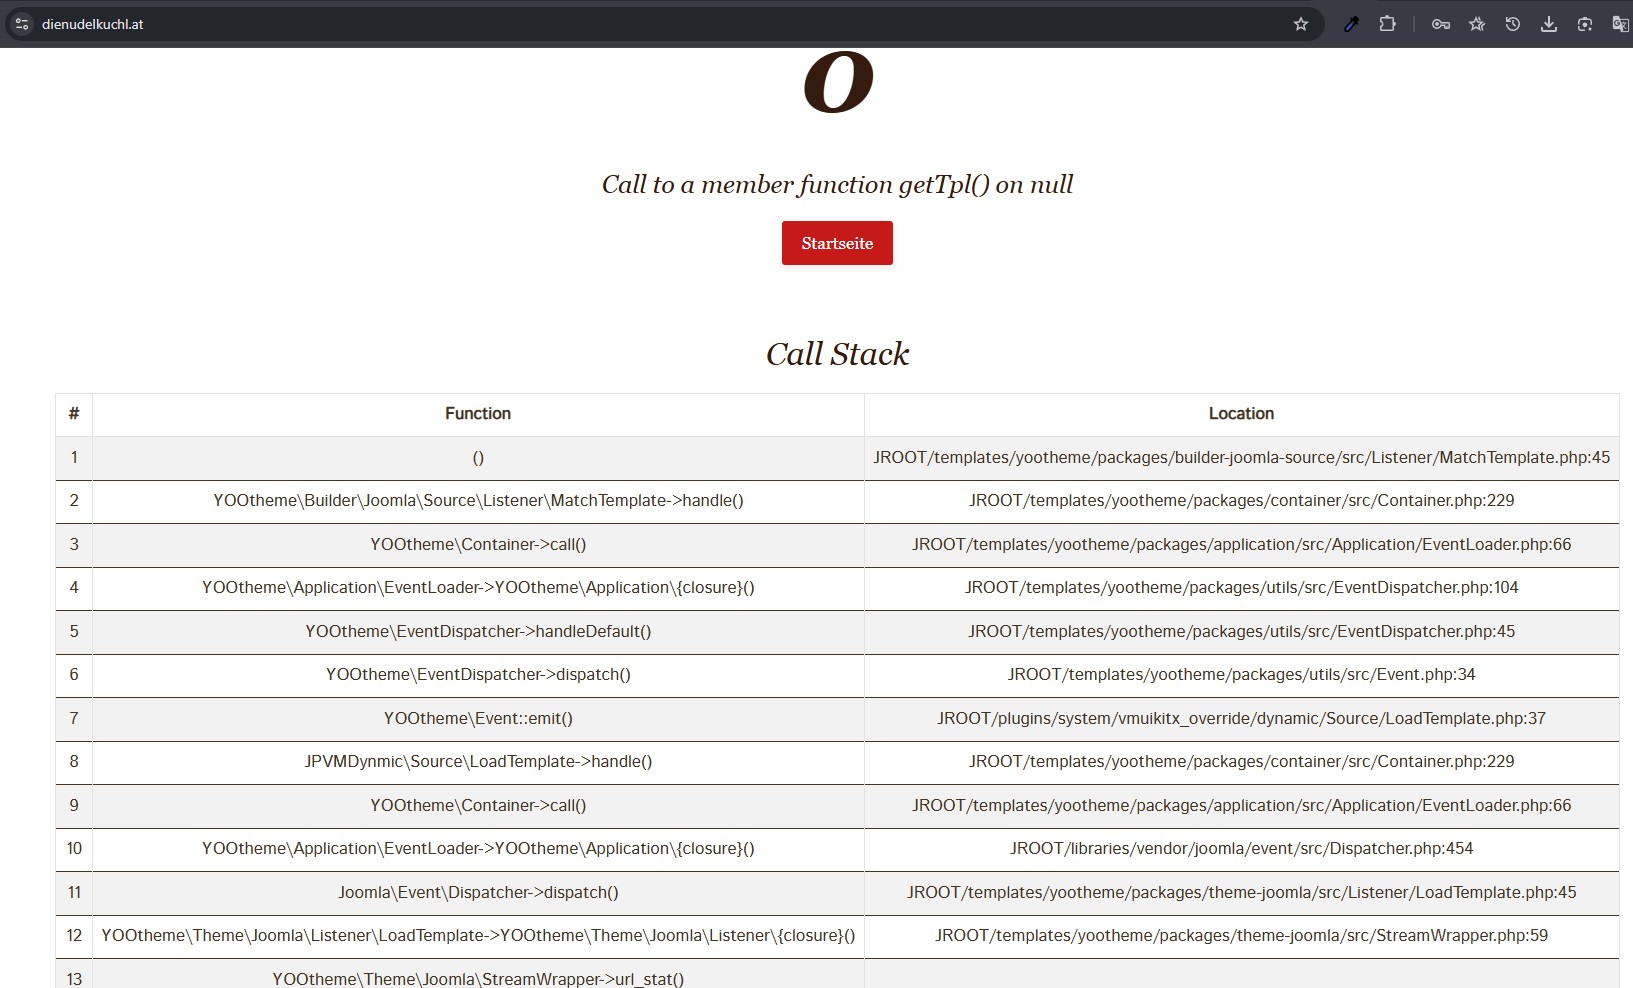This screenshot has height=988, width=1633.
Task: Activate the color picker eyedropper extension
Action: click(x=1351, y=24)
